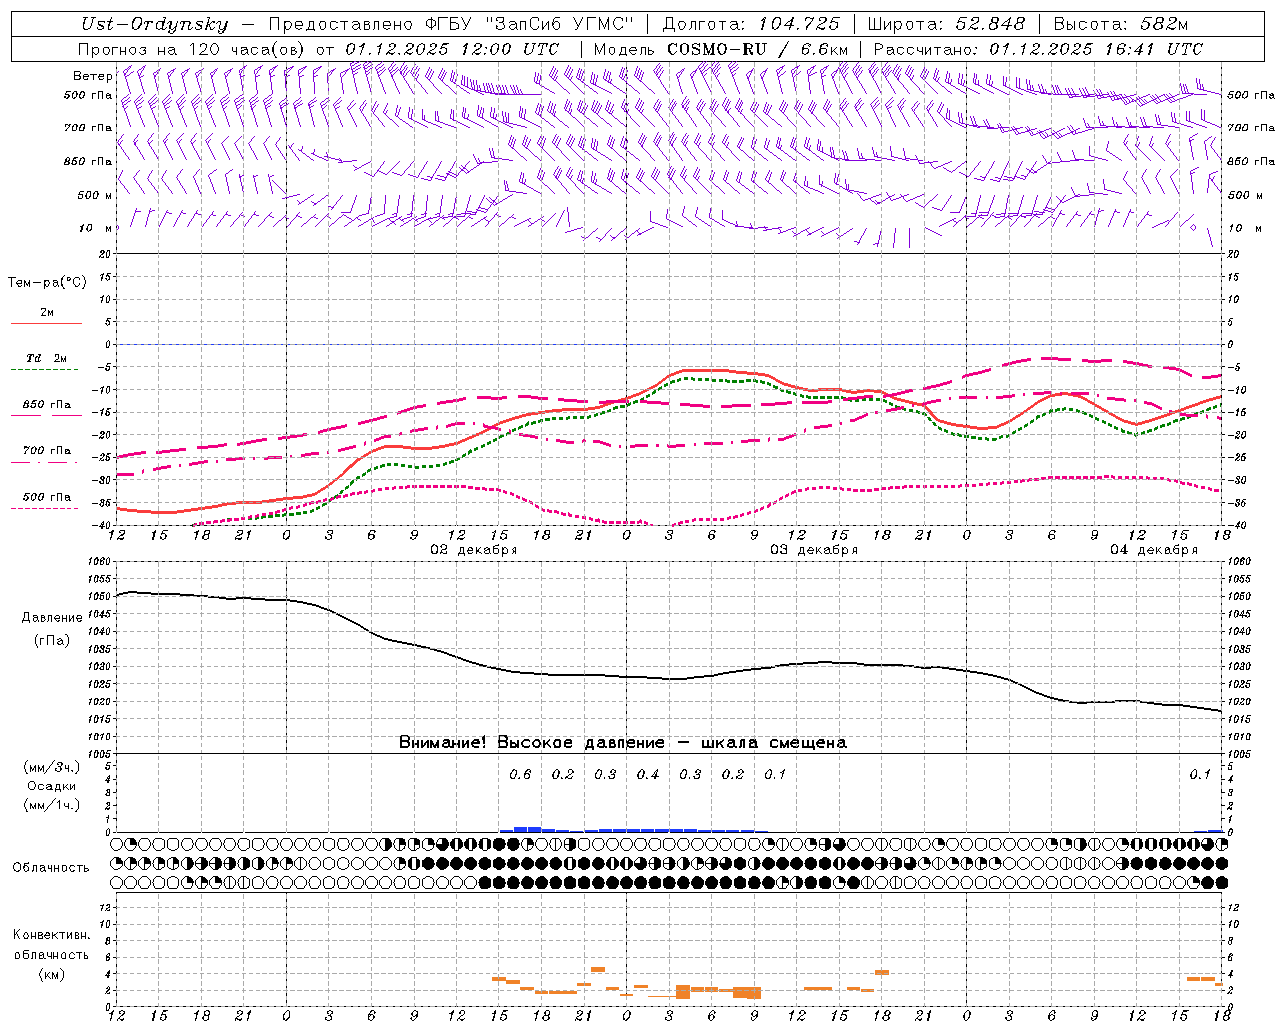Click the dashed Td 2м line sample in legend
Viewport: 1280px width, 1024px height.
pyautogui.click(x=46, y=370)
